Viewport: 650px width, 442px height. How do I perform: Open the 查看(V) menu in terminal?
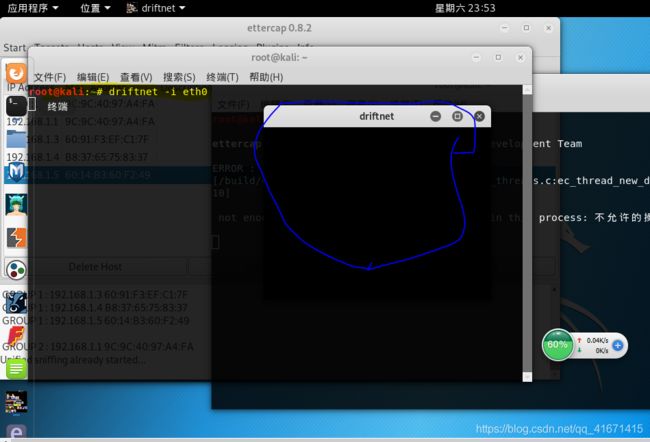(x=136, y=77)
